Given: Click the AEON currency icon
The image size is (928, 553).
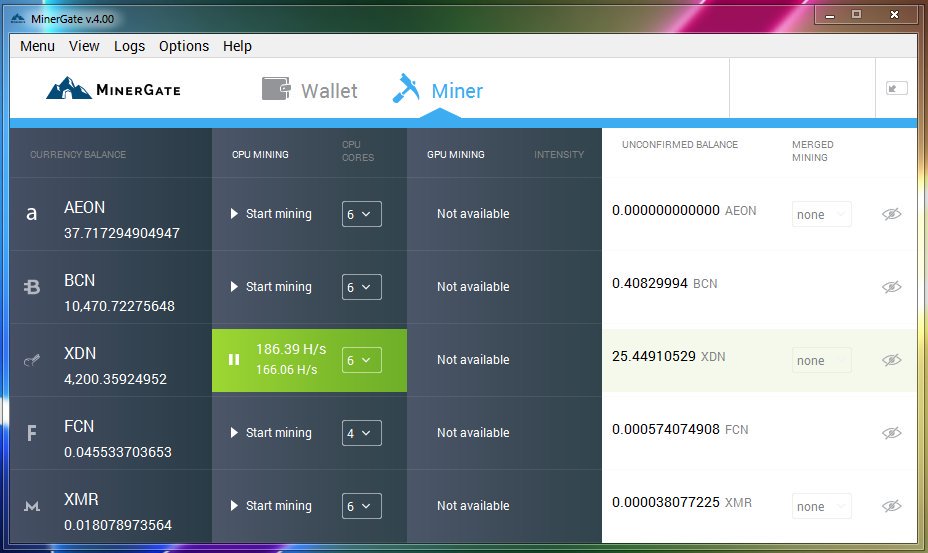Looking at the screenshot, I should [x=32, y=214].
